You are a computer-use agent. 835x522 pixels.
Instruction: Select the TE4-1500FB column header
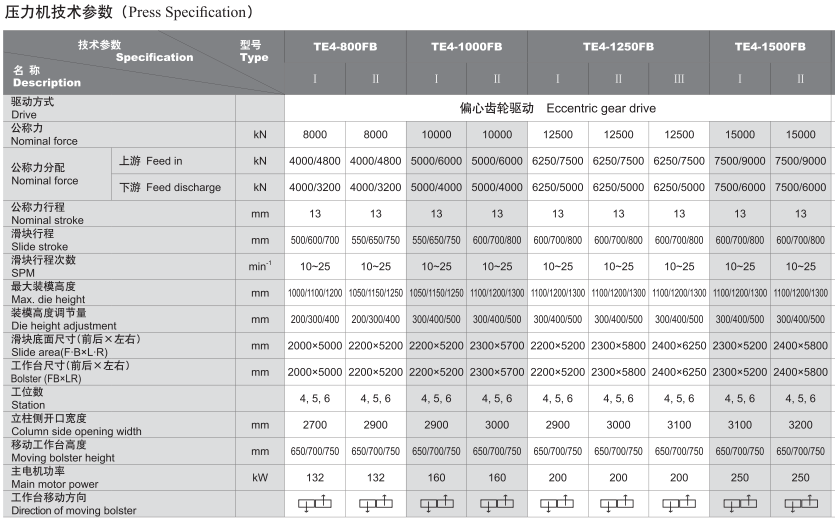pyautogui.click(x=770, y=47)
